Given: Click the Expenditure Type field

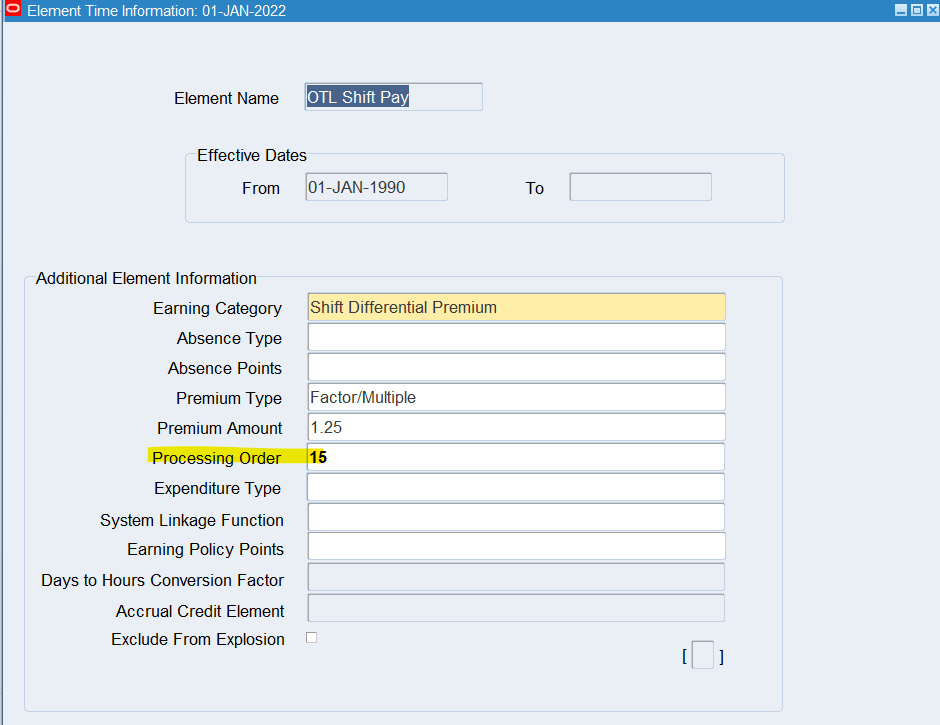Looking at the screenshot, I should (x=516, y=487).
